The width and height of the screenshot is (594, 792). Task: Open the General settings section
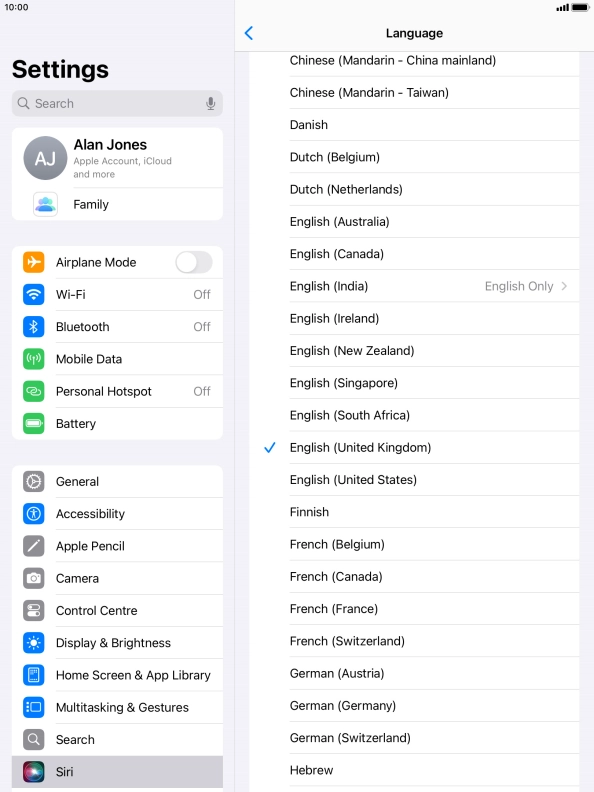(117, 481)
